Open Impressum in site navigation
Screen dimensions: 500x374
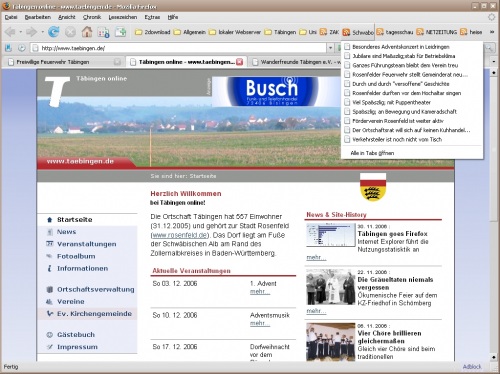(x=77, y=347)
